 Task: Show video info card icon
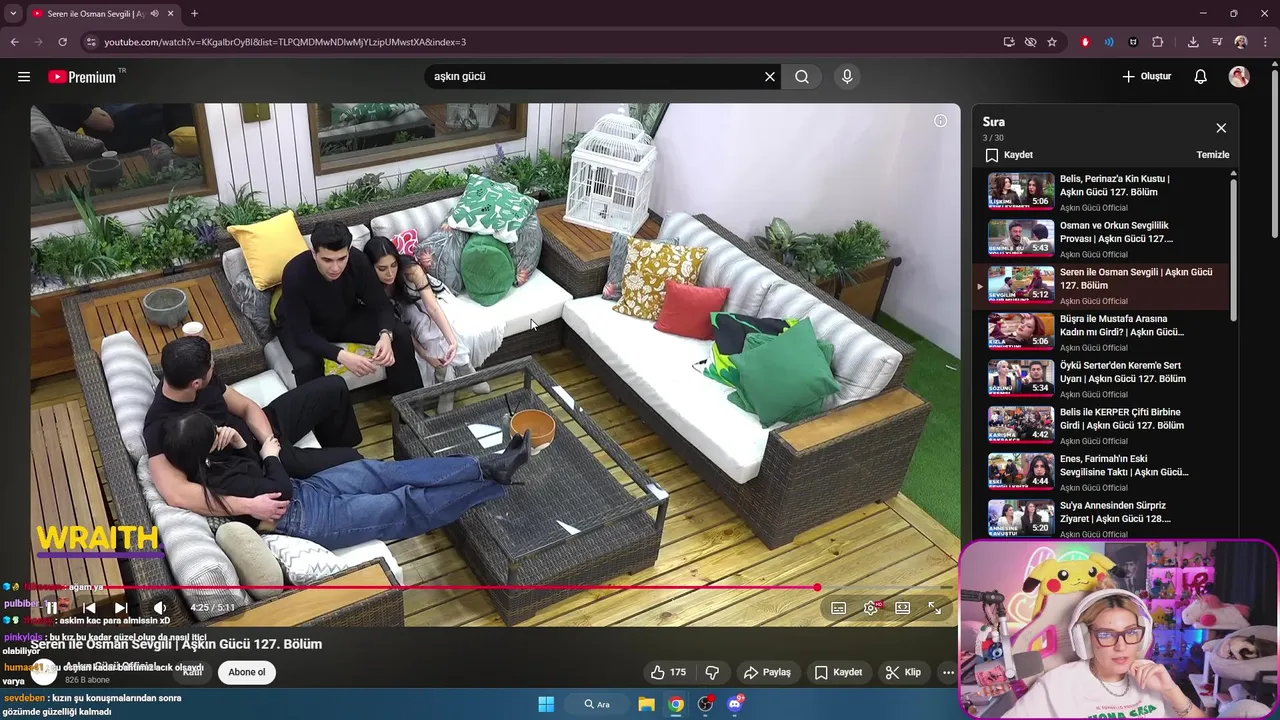[x=940, y=121]
